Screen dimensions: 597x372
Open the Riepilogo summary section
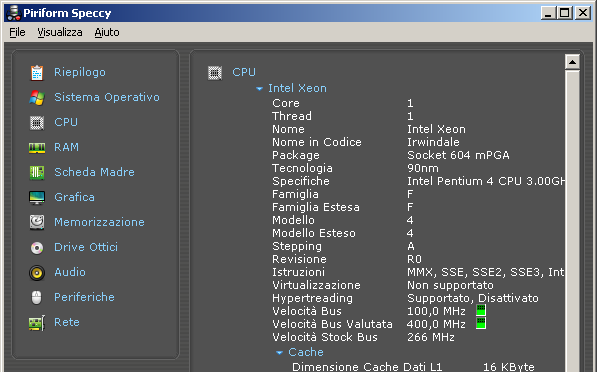(80, 72)
